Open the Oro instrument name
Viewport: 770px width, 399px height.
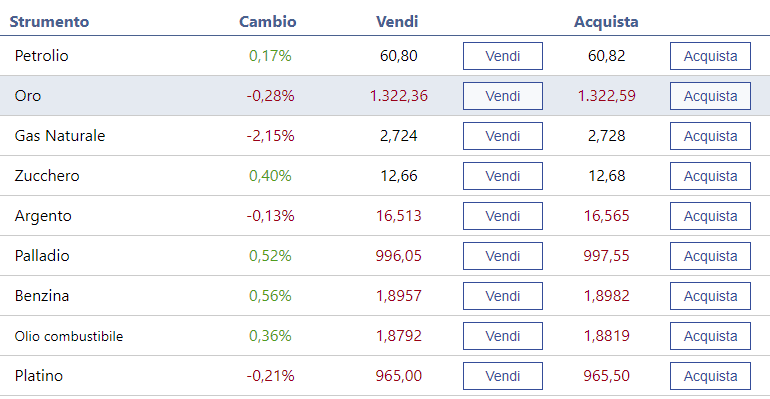28,96
